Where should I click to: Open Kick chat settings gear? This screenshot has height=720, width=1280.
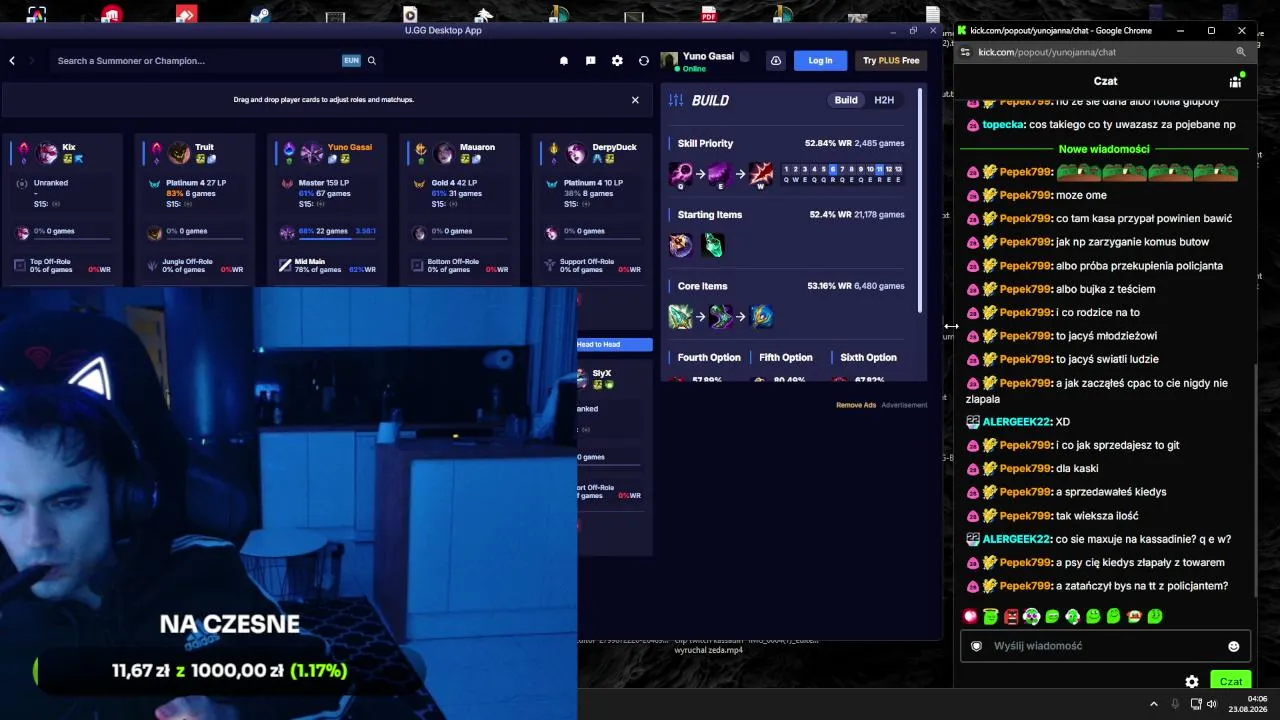[x=1192, y=682]
